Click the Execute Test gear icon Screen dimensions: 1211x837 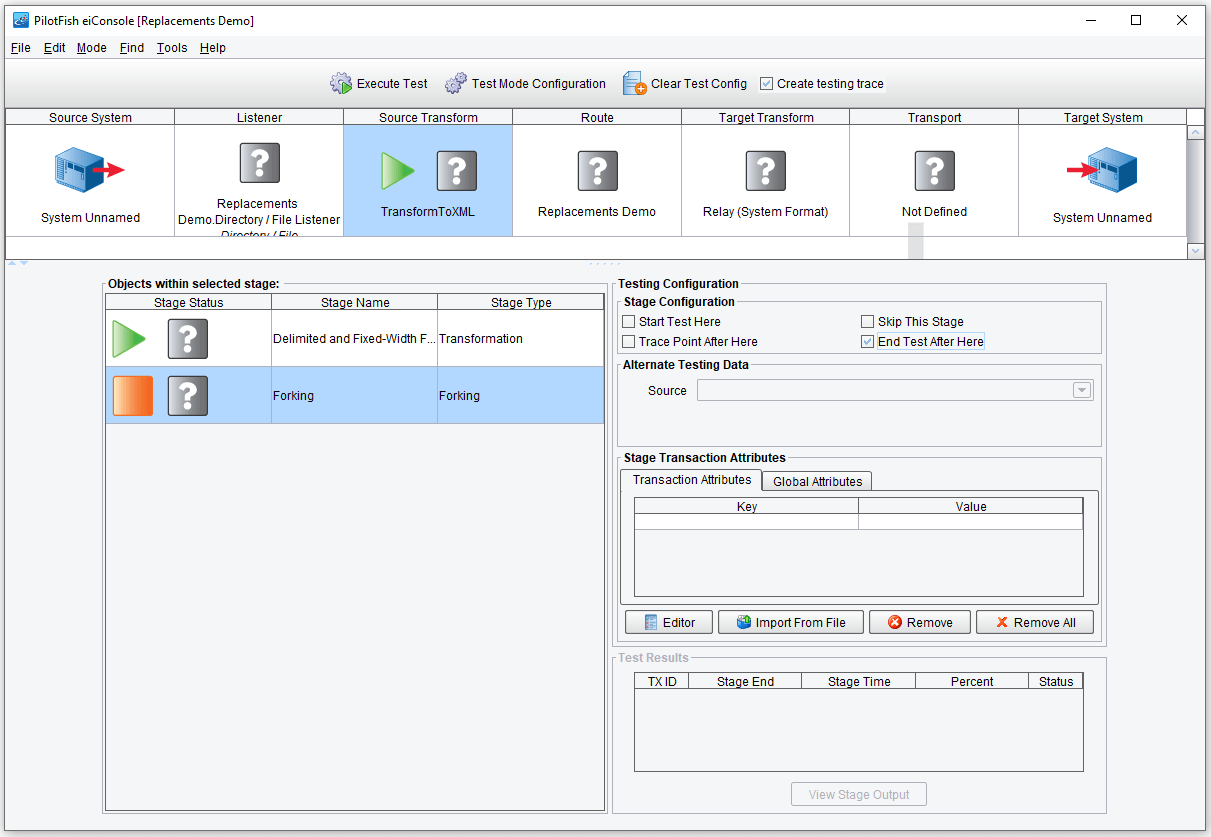tap(341, 84)
